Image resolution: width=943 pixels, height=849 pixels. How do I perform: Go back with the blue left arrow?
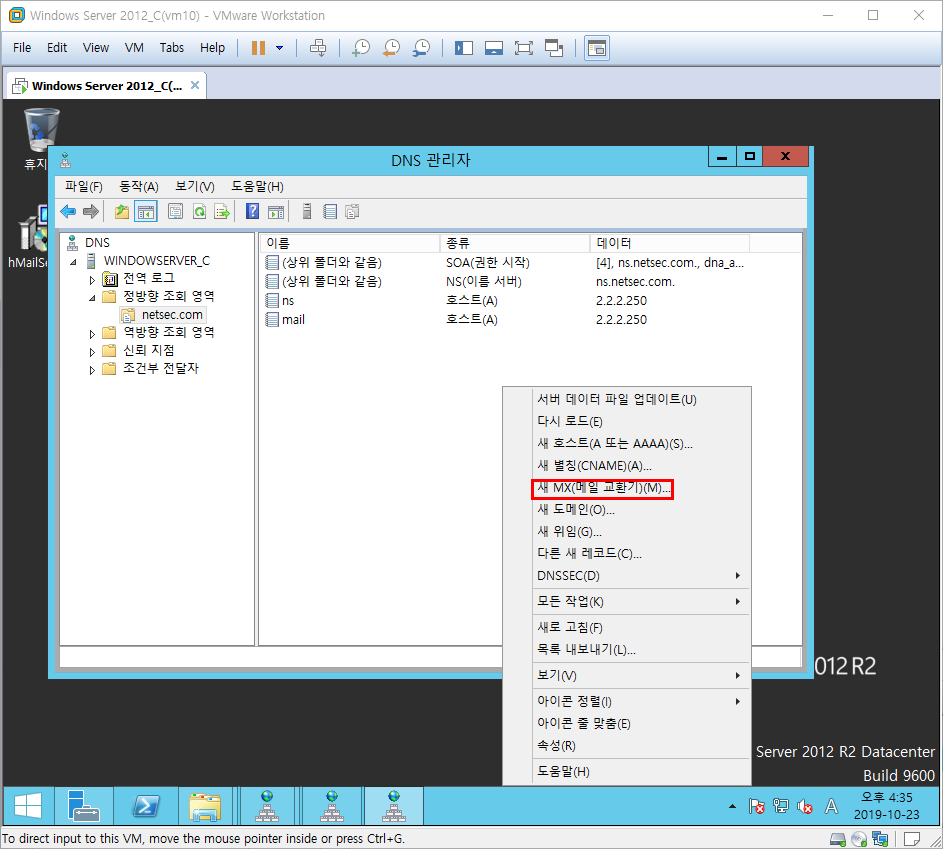[68, 212]
